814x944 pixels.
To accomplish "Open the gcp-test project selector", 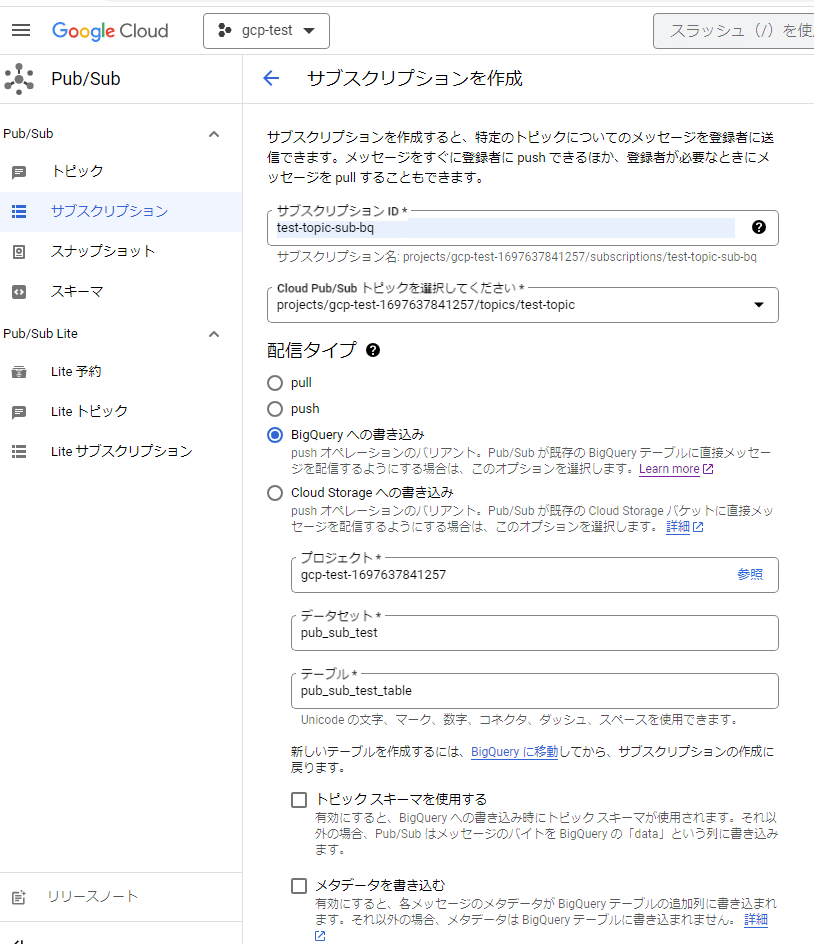I will pyautogui.click(x=266, y=30).
